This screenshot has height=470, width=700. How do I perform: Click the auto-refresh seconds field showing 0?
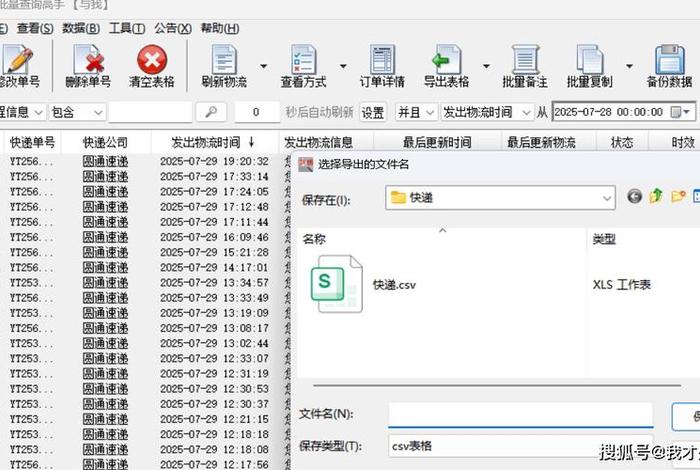point(256,112)
